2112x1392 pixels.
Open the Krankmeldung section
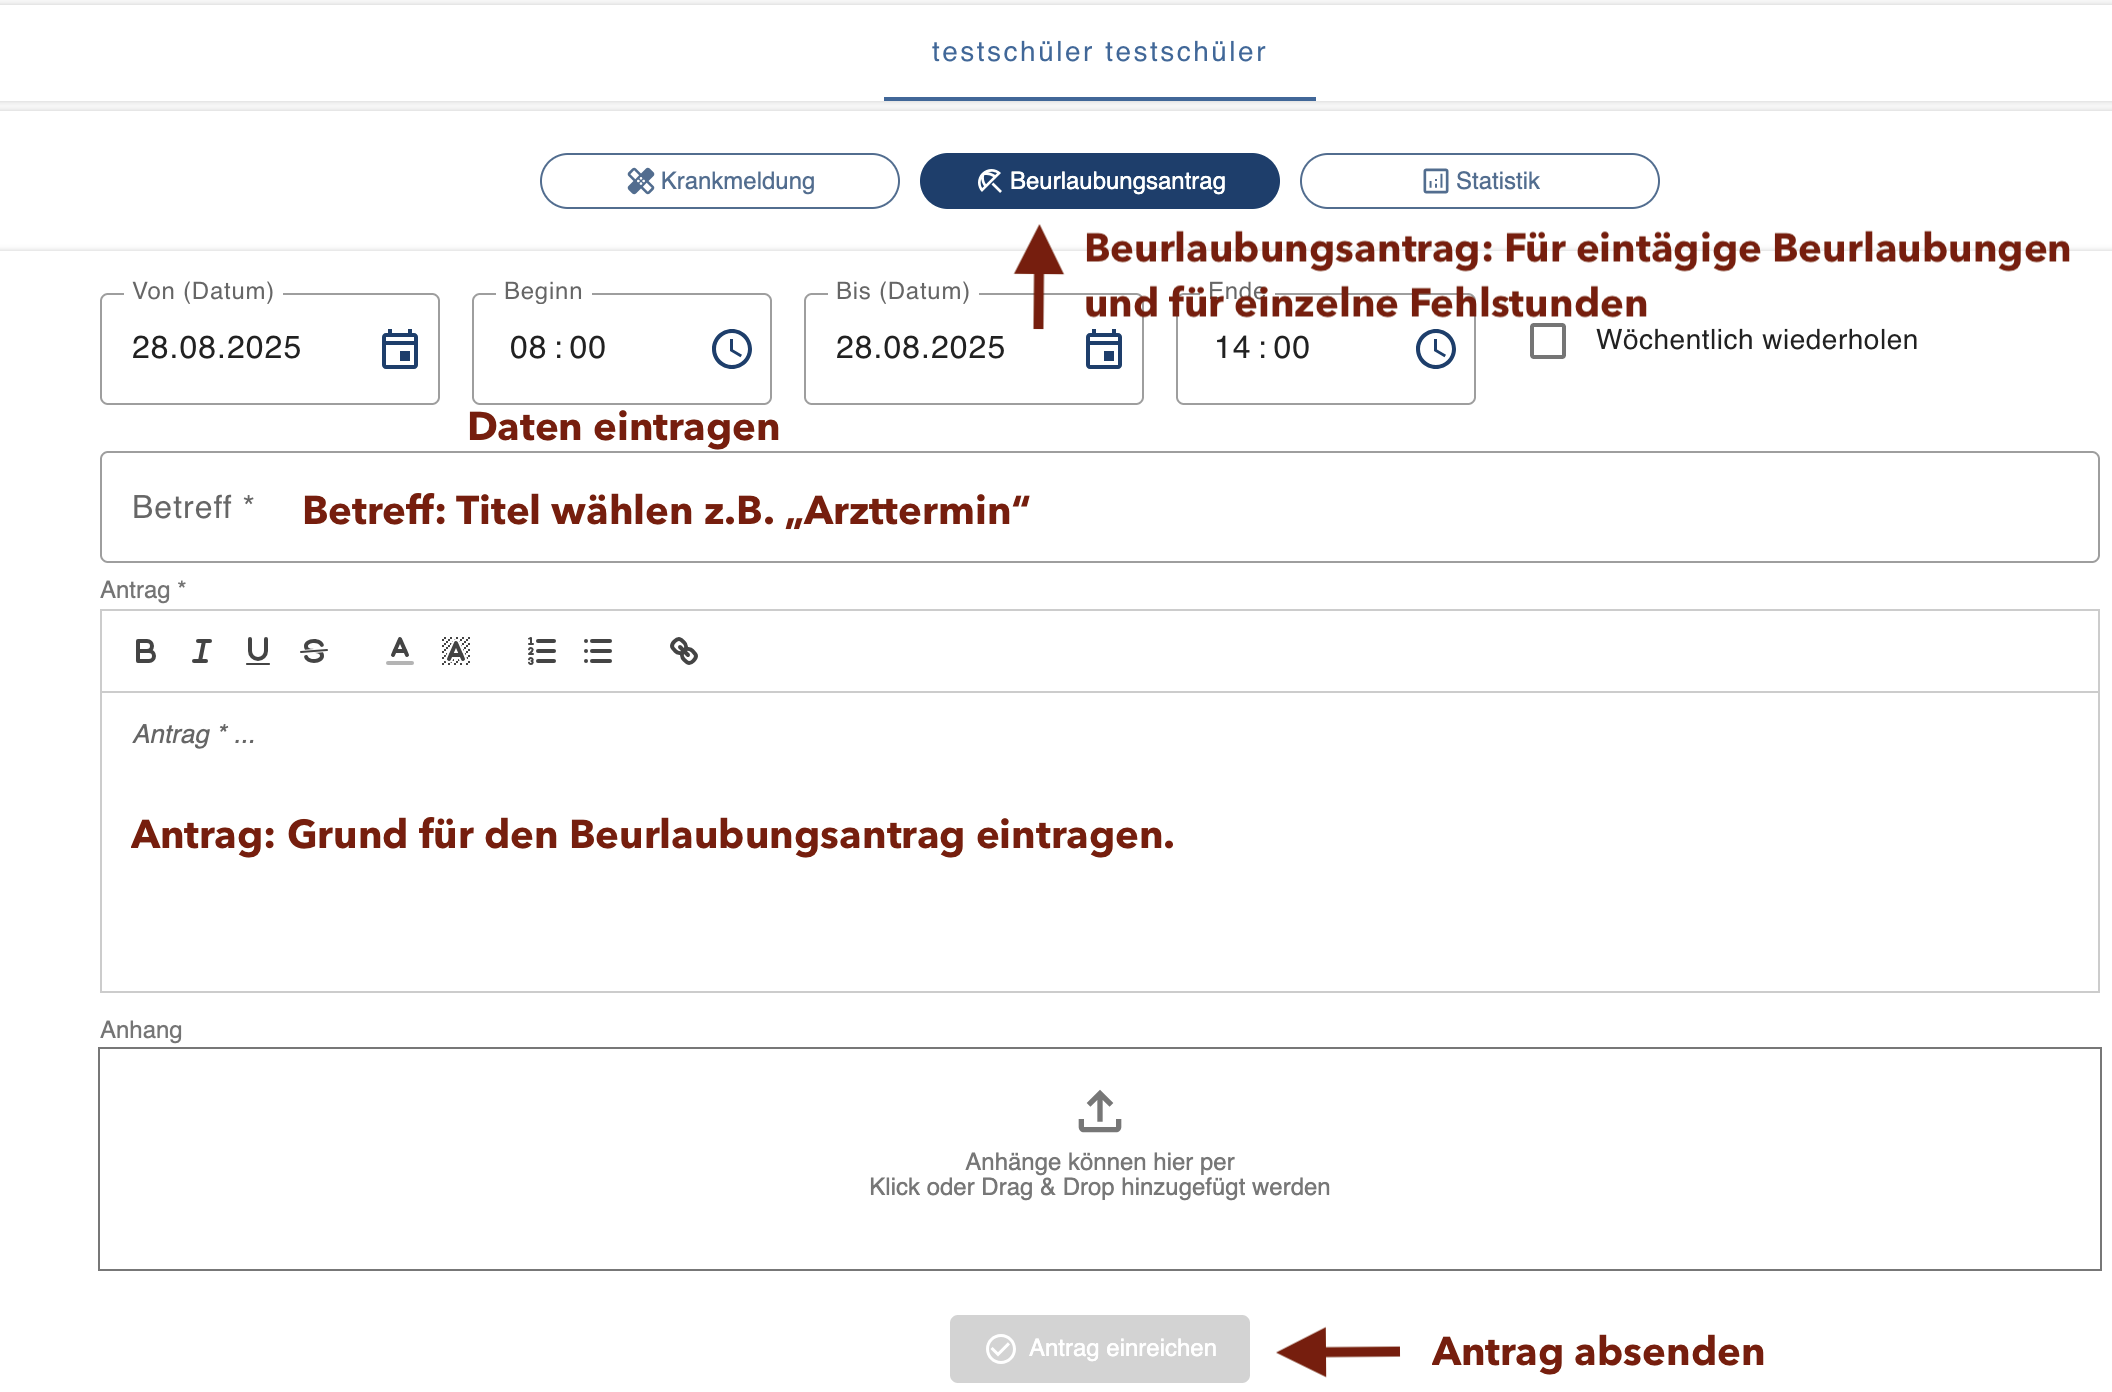pyautogui.click(x=720, y=181)
